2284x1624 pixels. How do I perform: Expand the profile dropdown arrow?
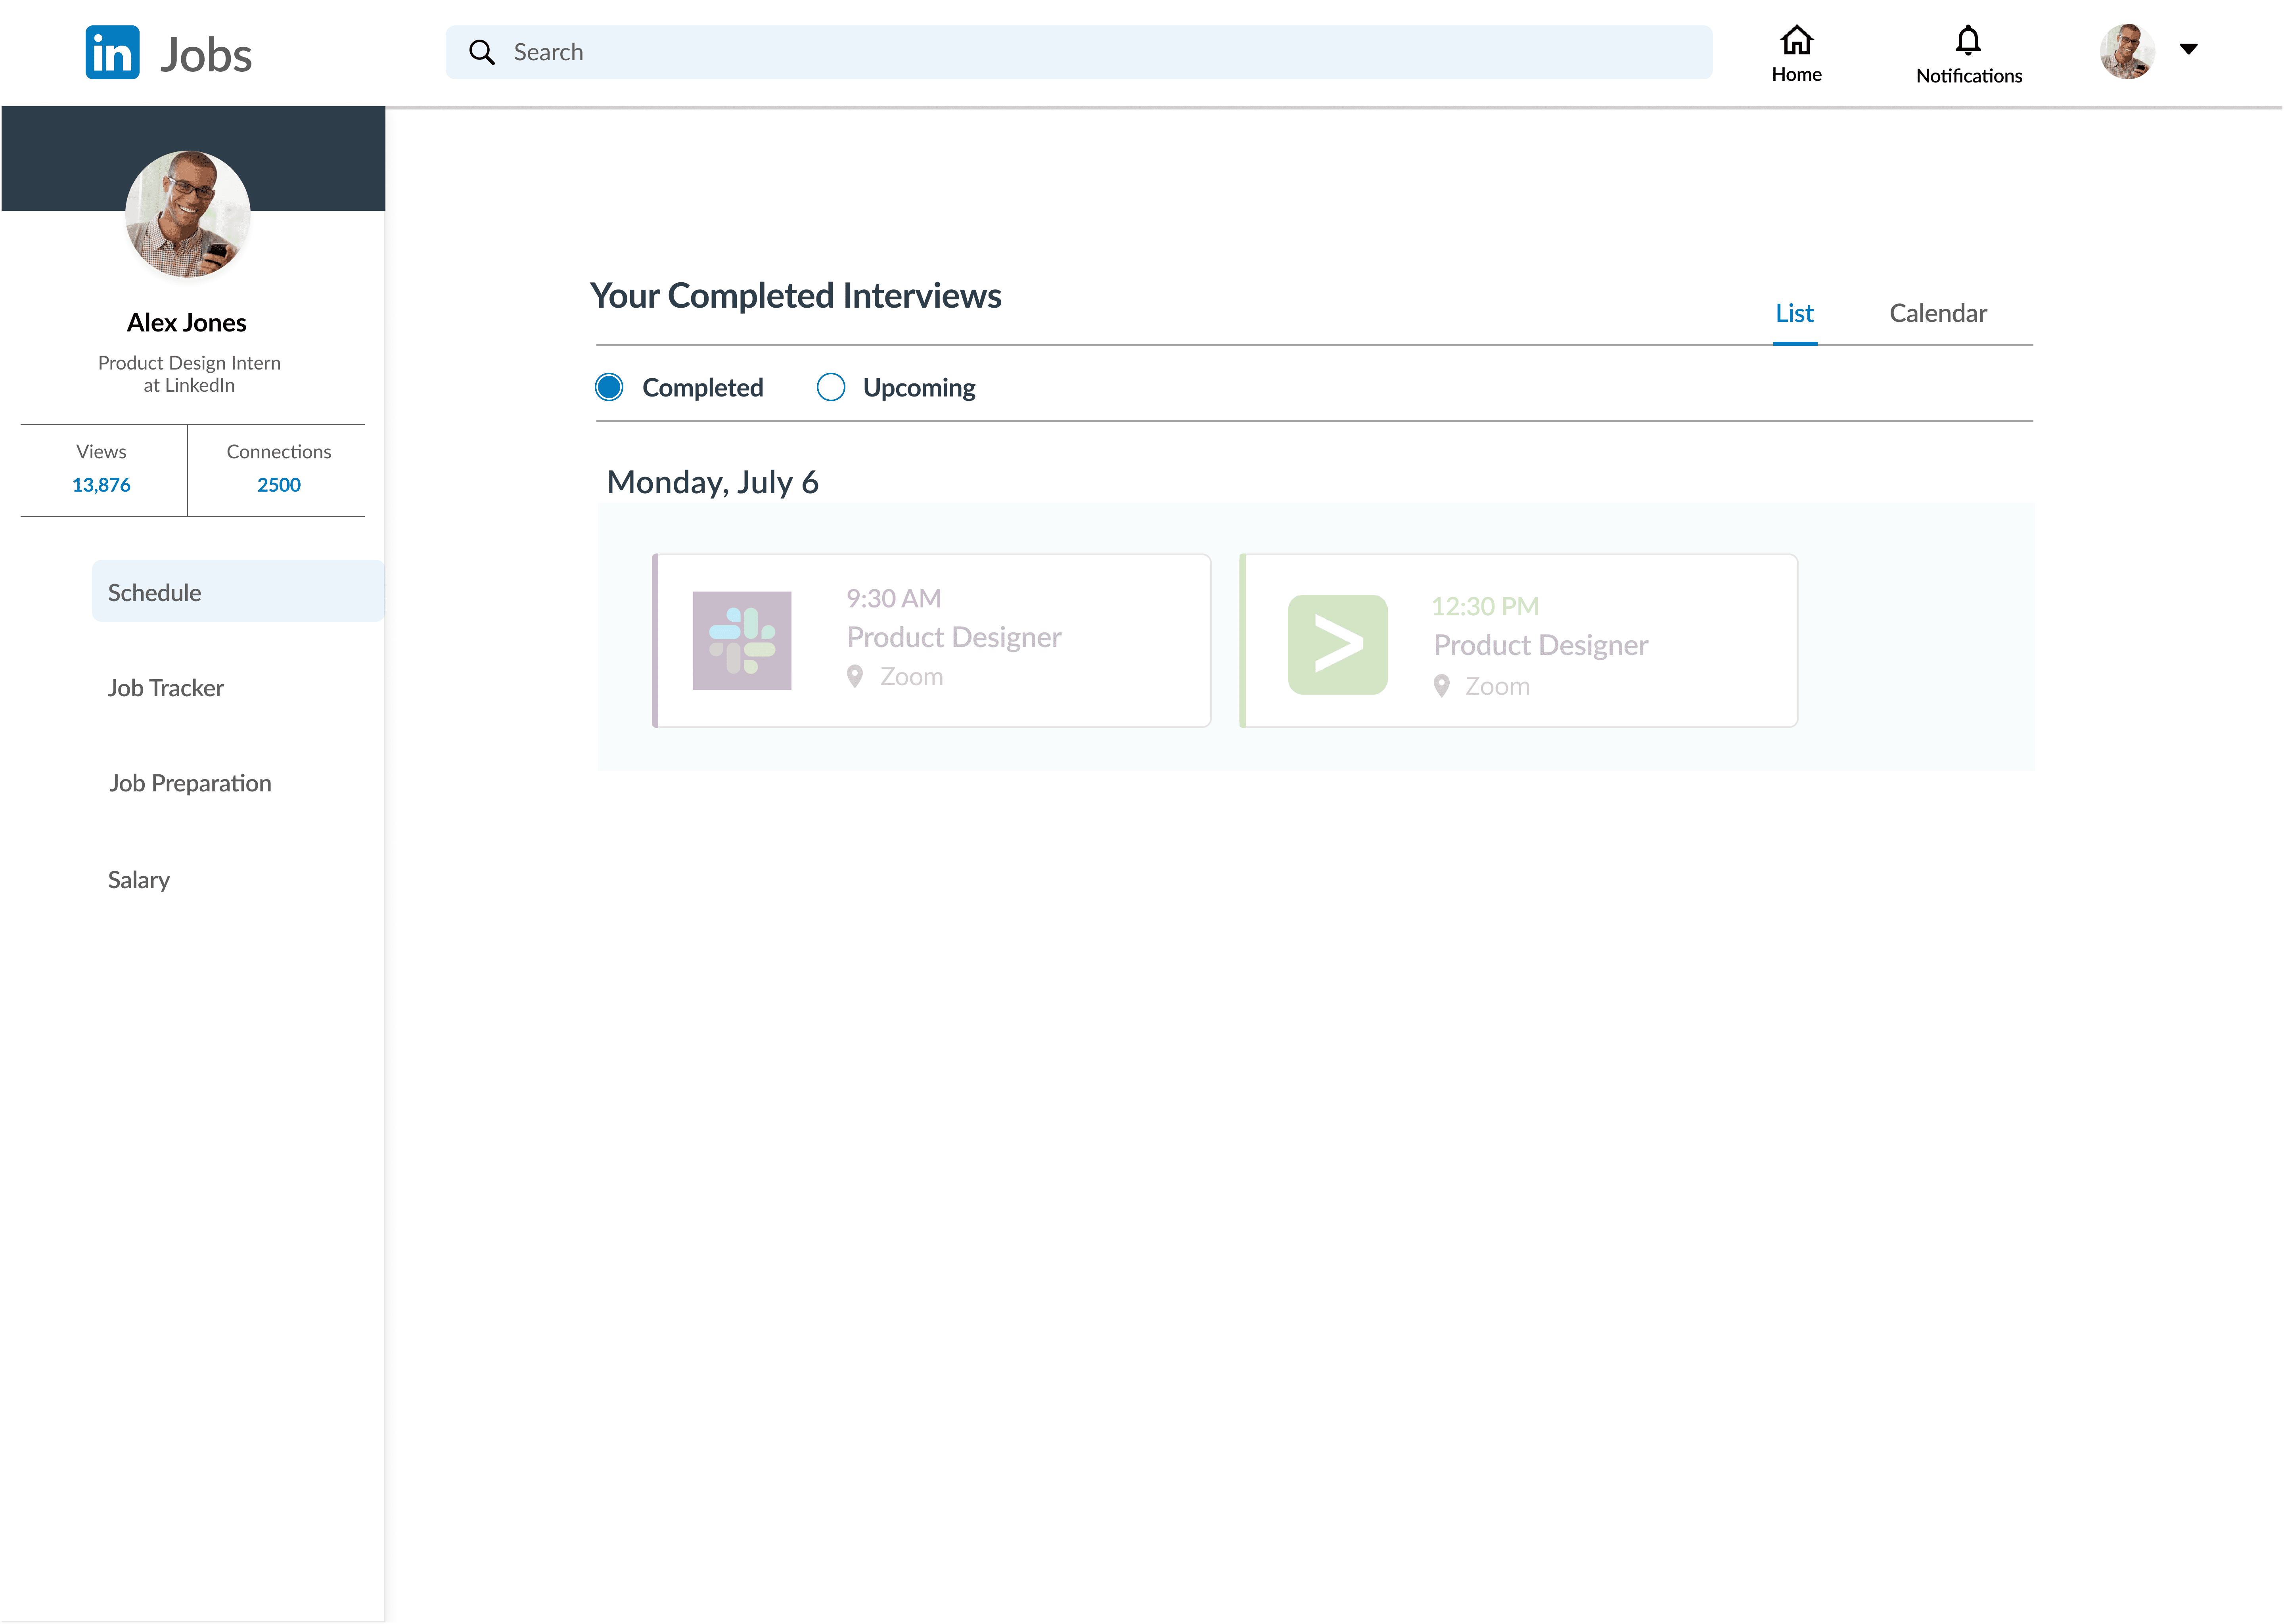tap(2188, 49)
